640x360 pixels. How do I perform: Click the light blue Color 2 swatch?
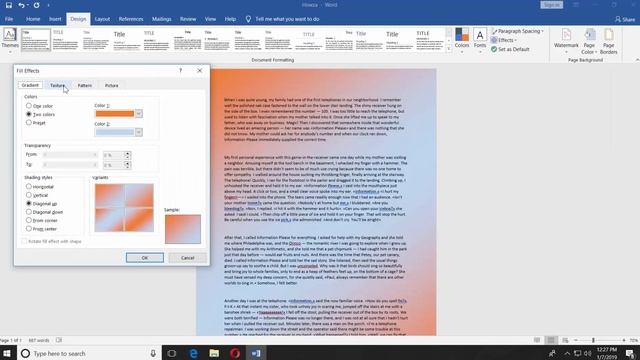click(x=115, y=132)
